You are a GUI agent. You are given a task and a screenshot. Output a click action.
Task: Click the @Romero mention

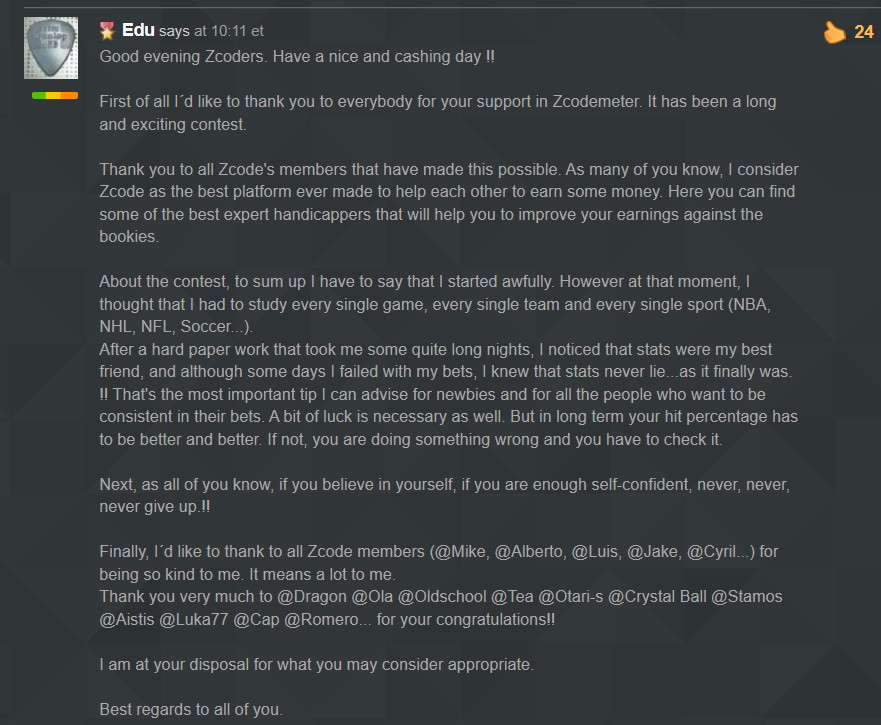tap(321, 619)
